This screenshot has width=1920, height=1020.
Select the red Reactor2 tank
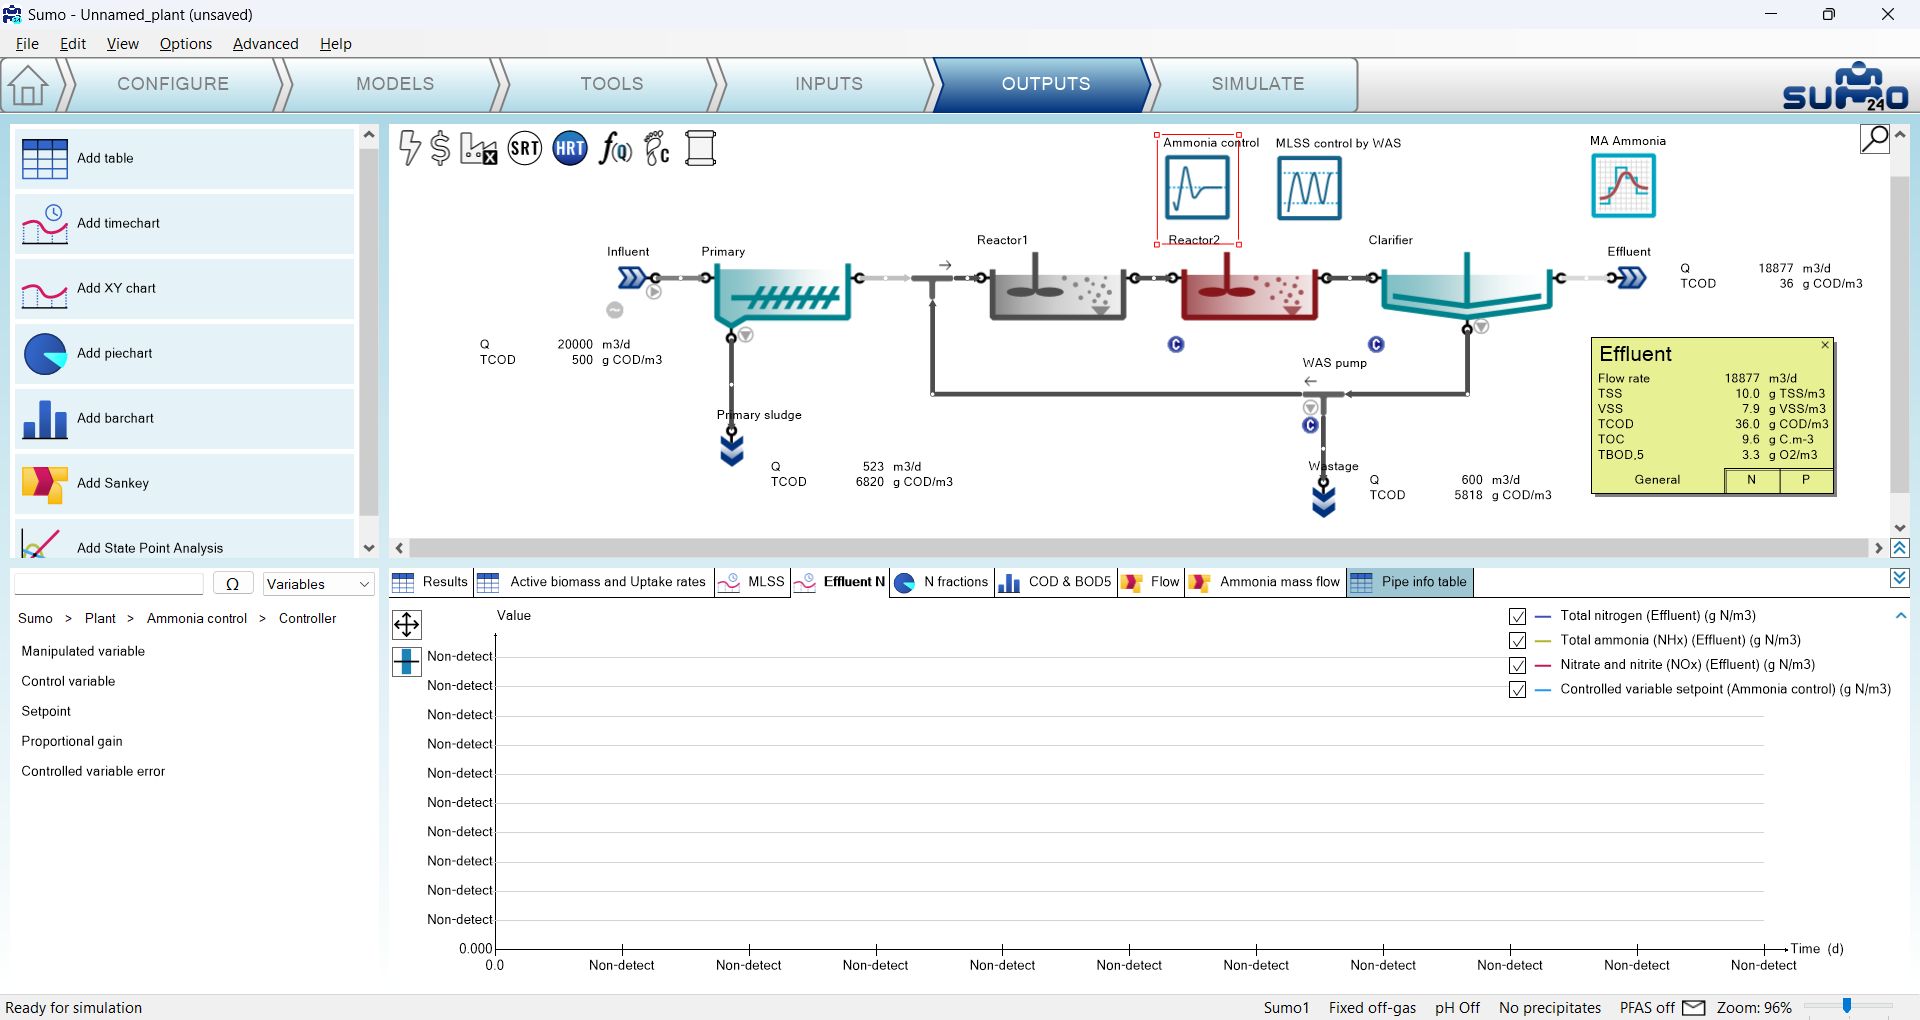click(1249, 287)
